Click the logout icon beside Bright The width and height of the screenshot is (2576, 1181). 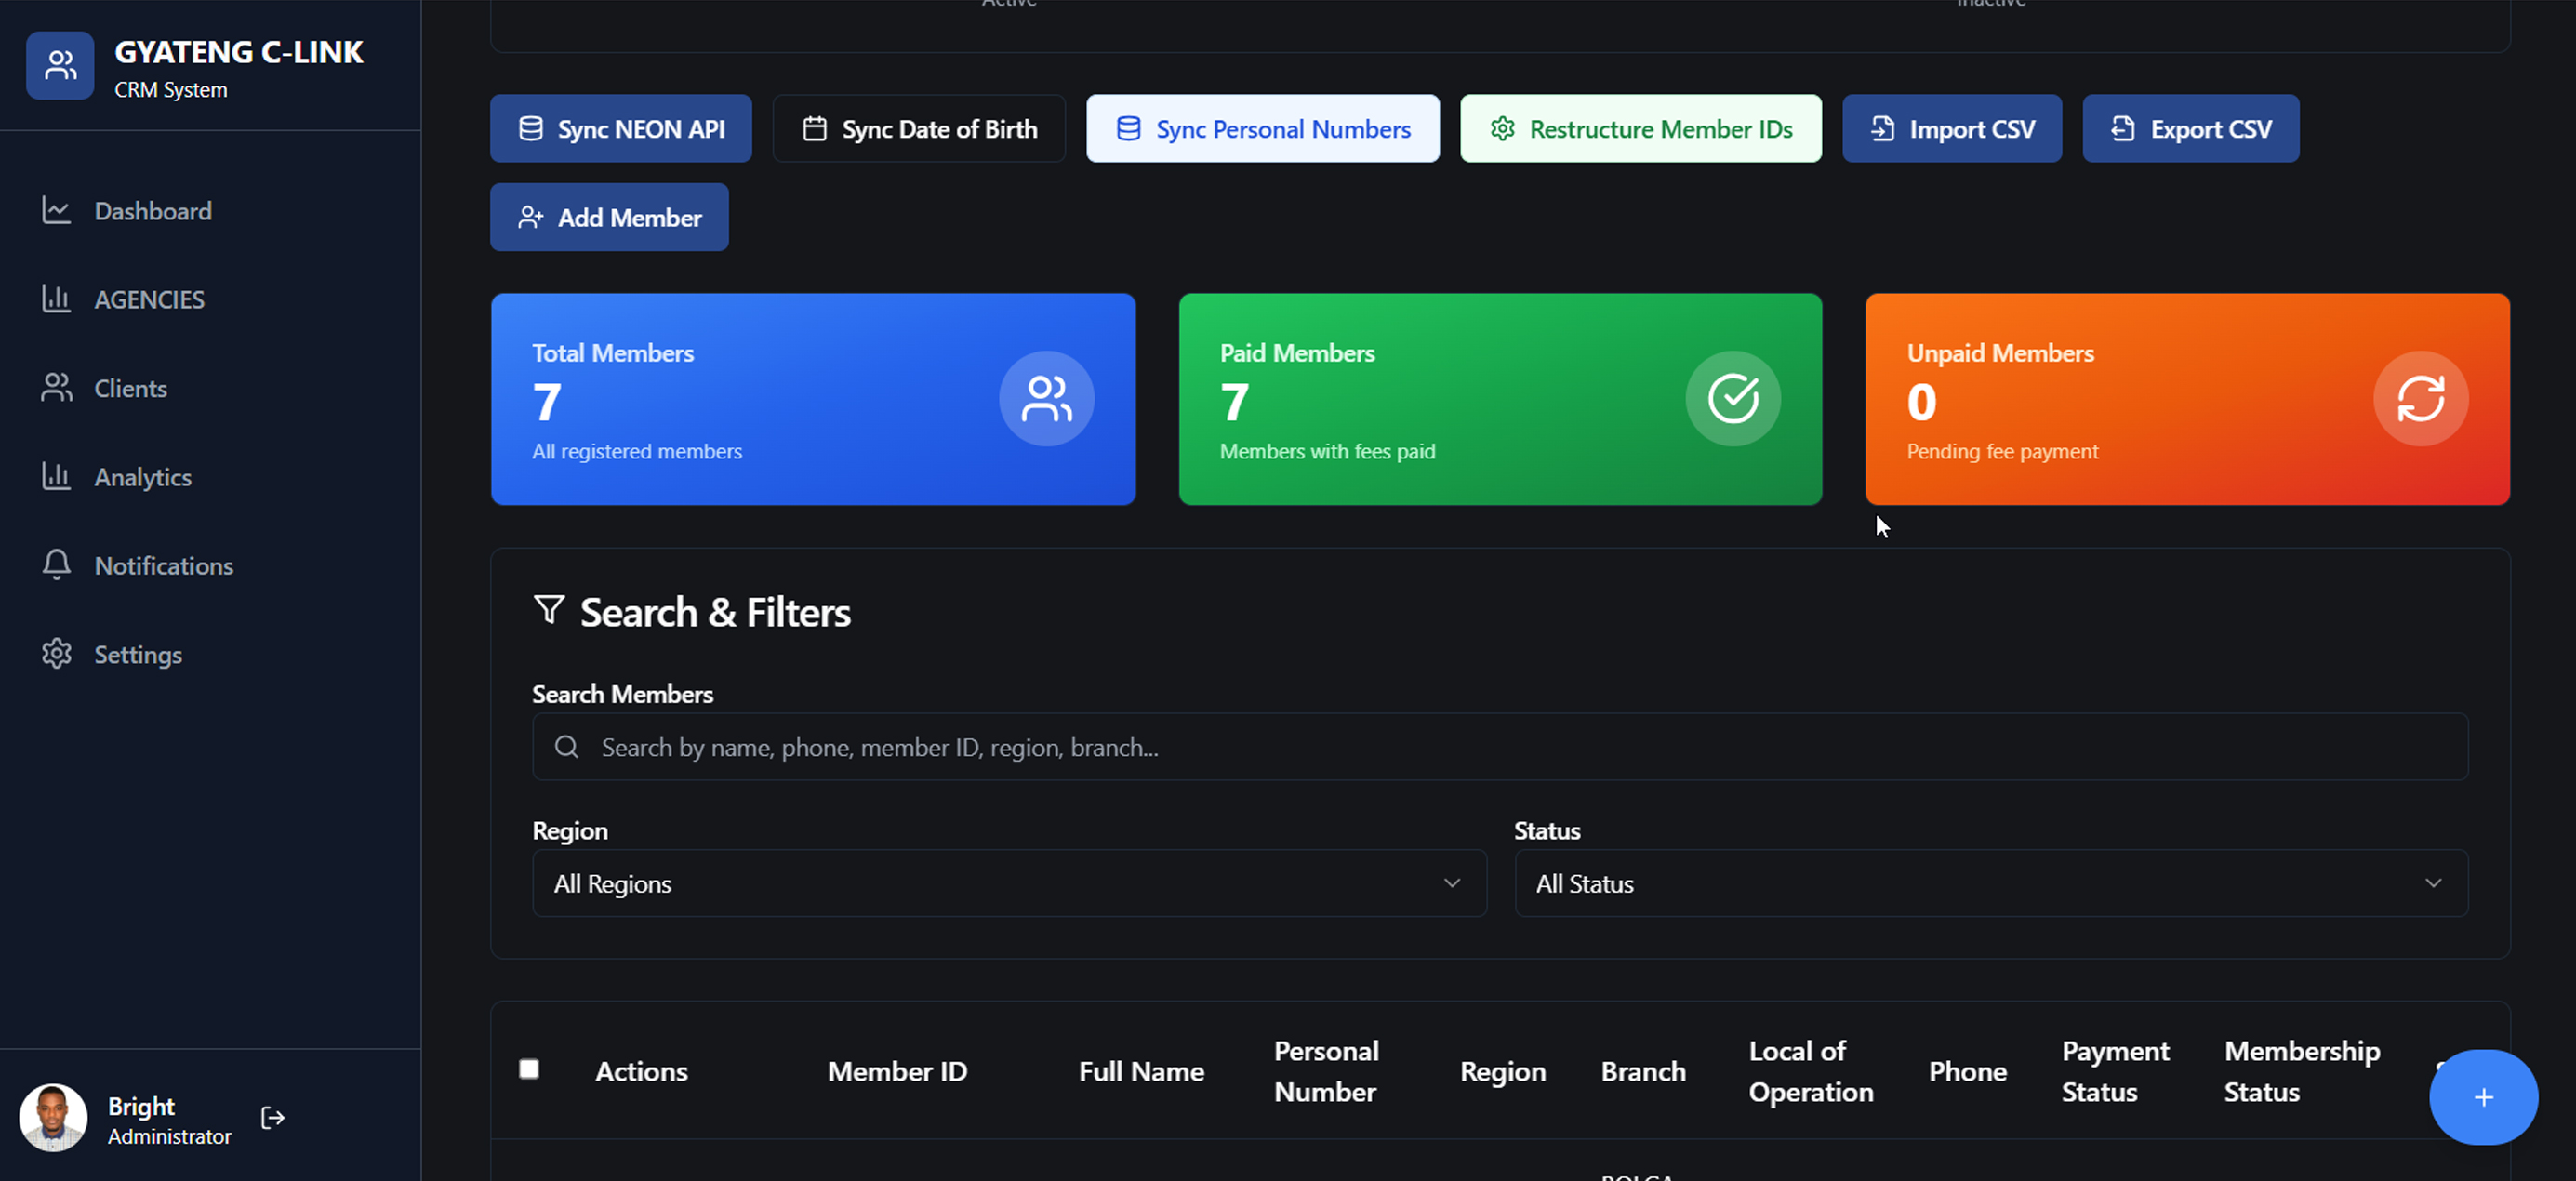272,1117
